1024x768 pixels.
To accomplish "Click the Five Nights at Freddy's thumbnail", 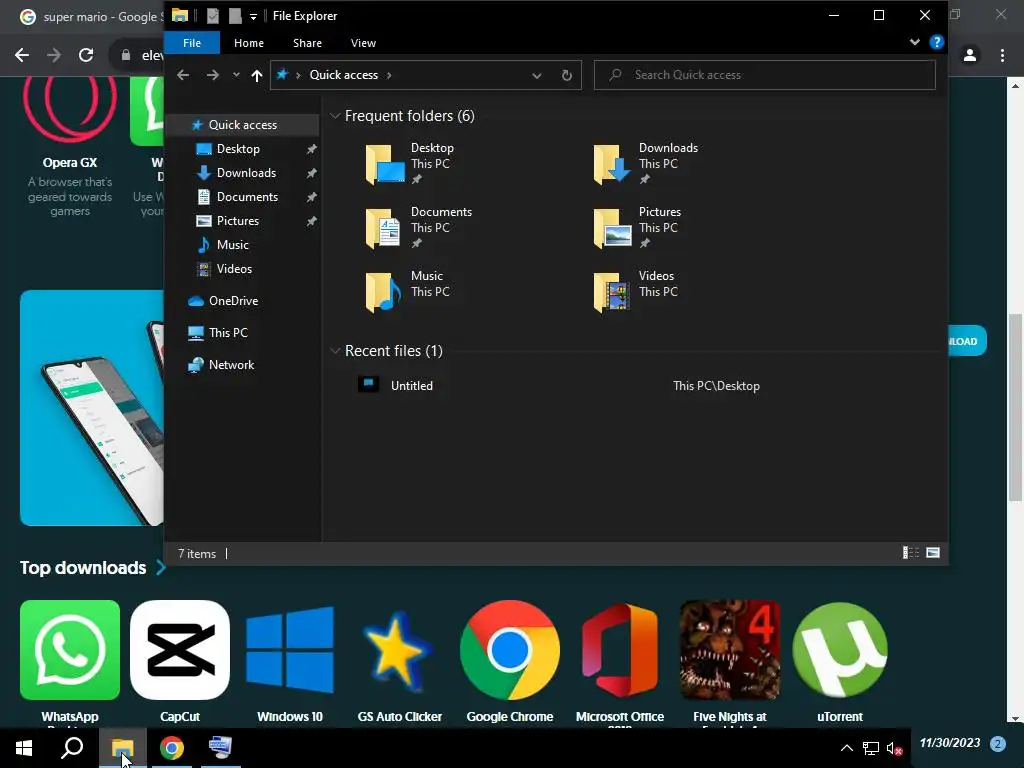I will 729,650.
